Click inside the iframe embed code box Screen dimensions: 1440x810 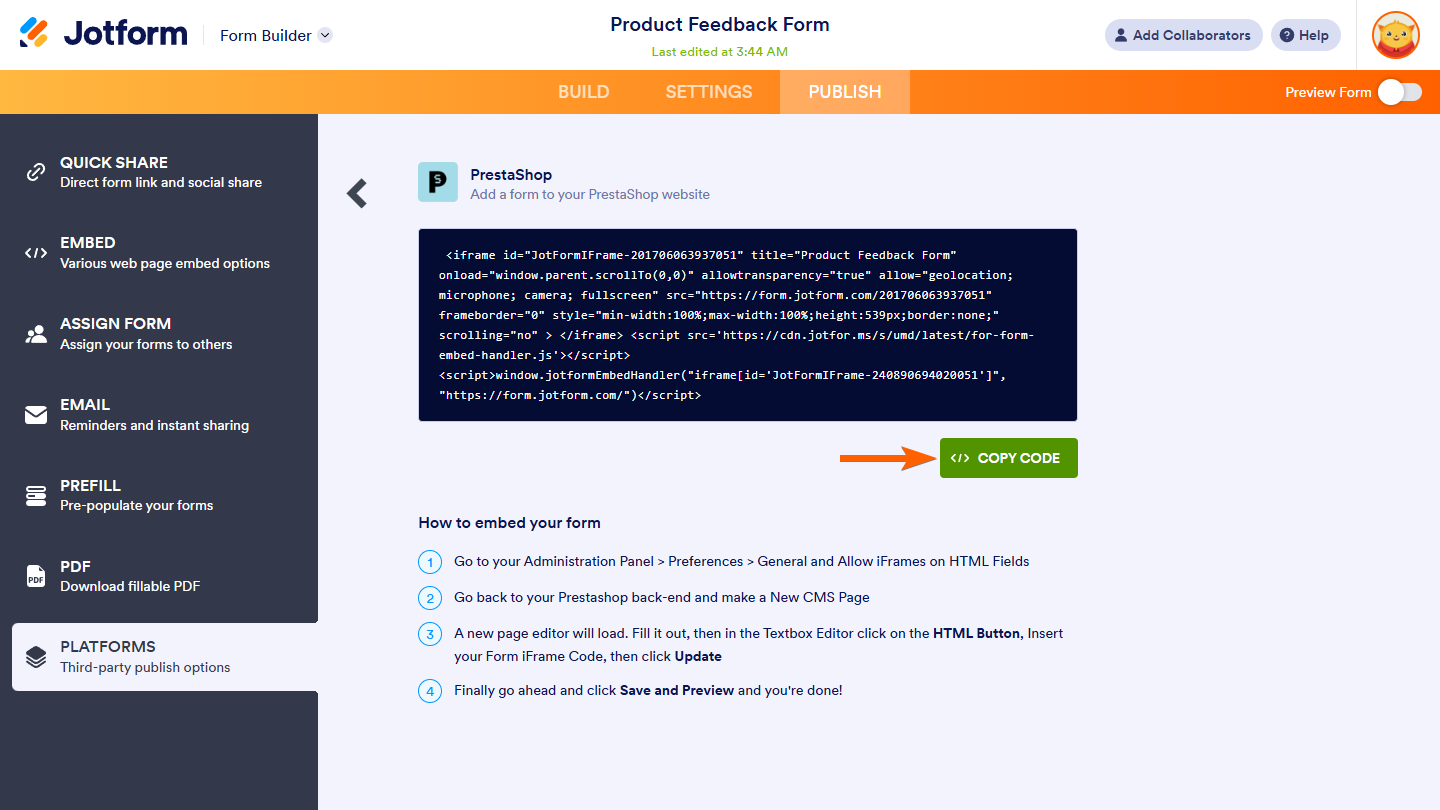pyautogui.click(x=747, y=325)
